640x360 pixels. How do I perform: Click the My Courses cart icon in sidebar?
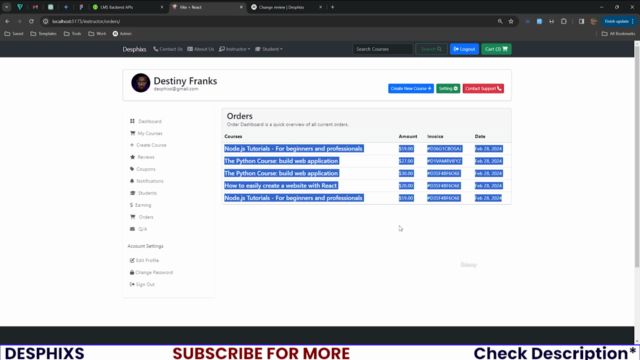(x=132, y=133)
